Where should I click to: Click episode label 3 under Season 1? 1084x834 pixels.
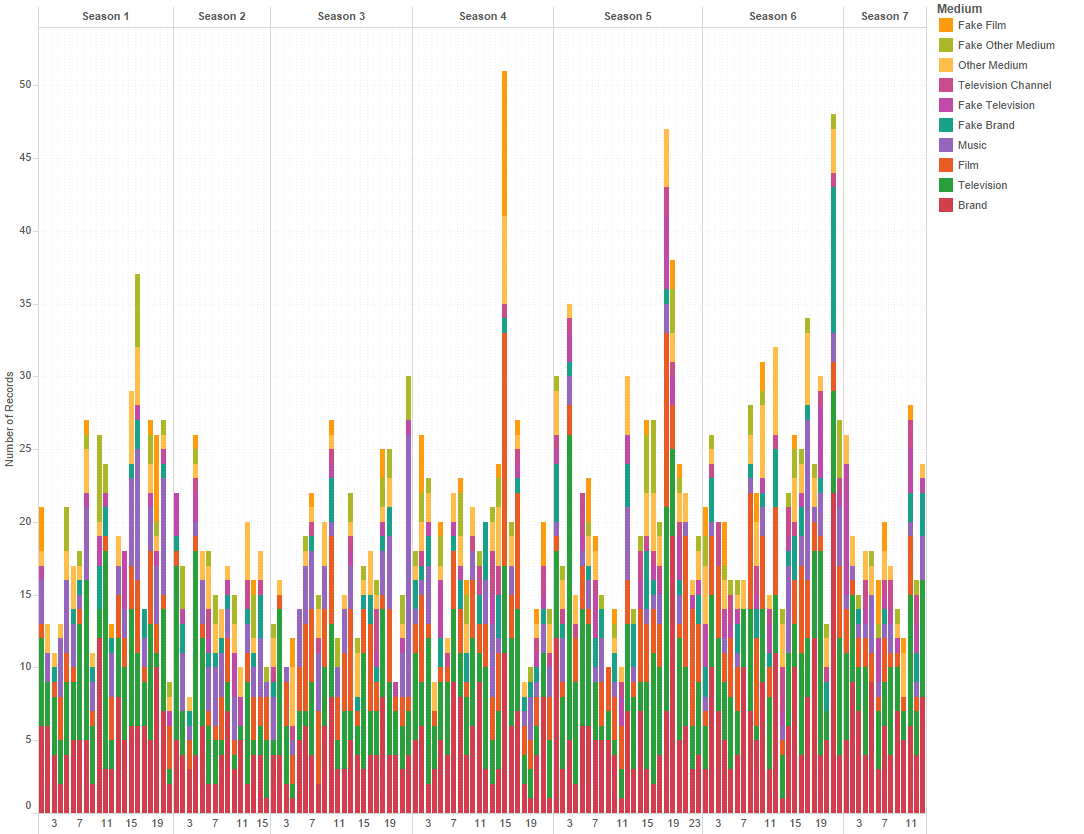(x=54, y=823)
